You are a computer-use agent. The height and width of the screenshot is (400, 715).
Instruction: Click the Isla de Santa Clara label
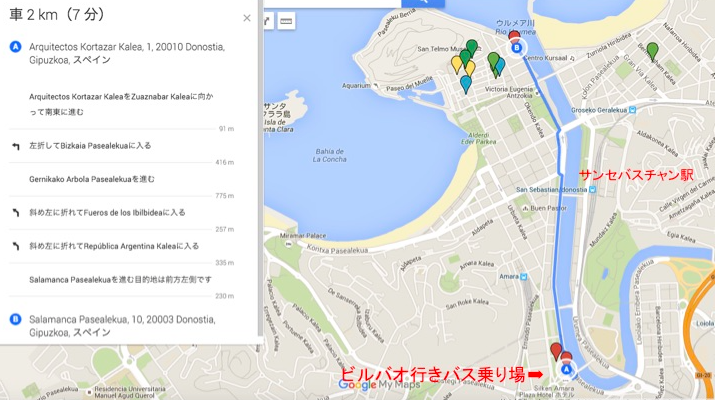point(279,118)
